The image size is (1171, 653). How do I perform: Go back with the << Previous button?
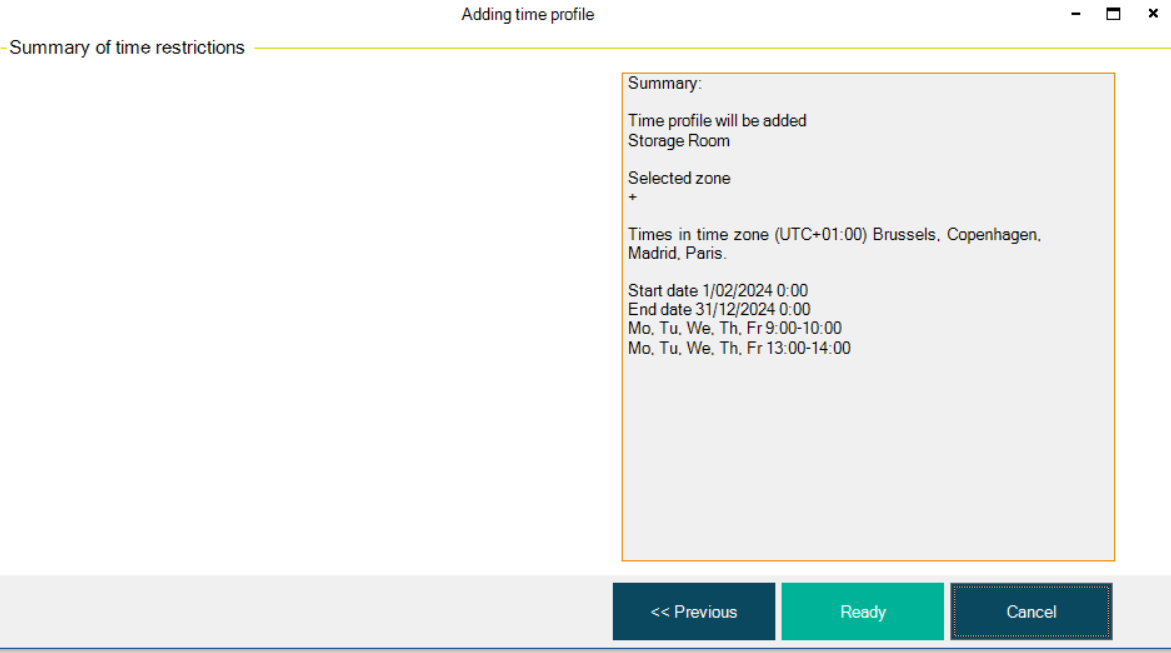pyautogui.click(x=693, y=612)
